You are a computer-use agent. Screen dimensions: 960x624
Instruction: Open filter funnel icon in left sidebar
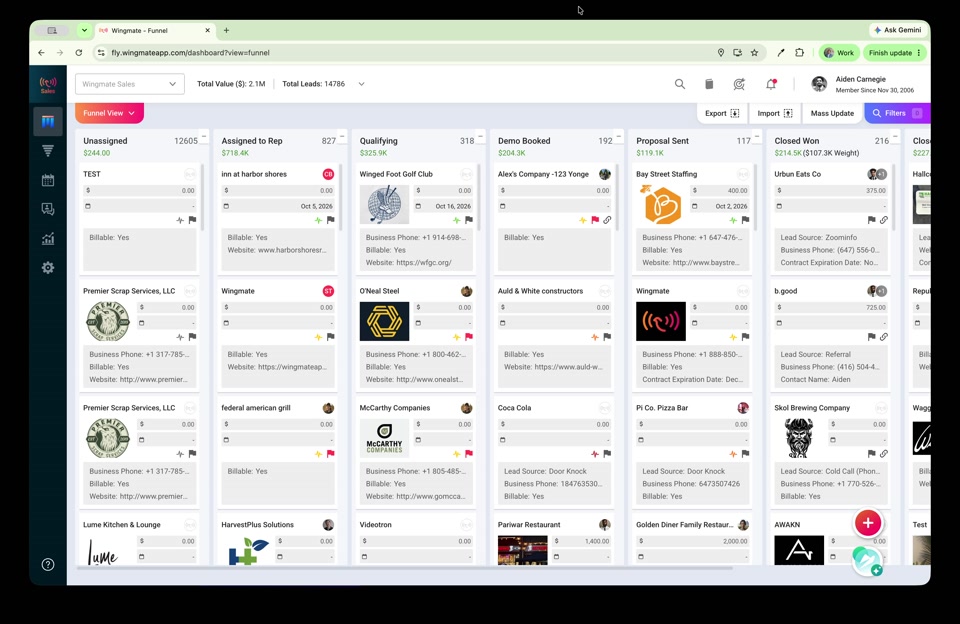click(x=48, y=151)
